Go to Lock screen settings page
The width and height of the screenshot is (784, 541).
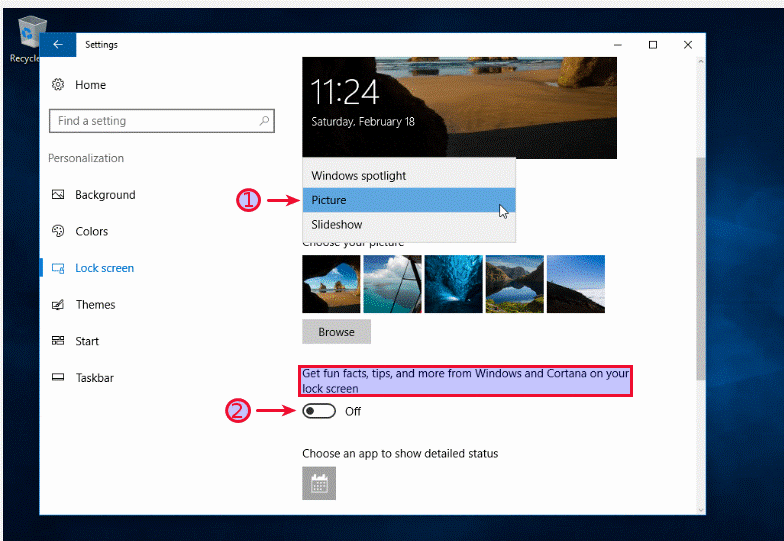pos(104,268)
